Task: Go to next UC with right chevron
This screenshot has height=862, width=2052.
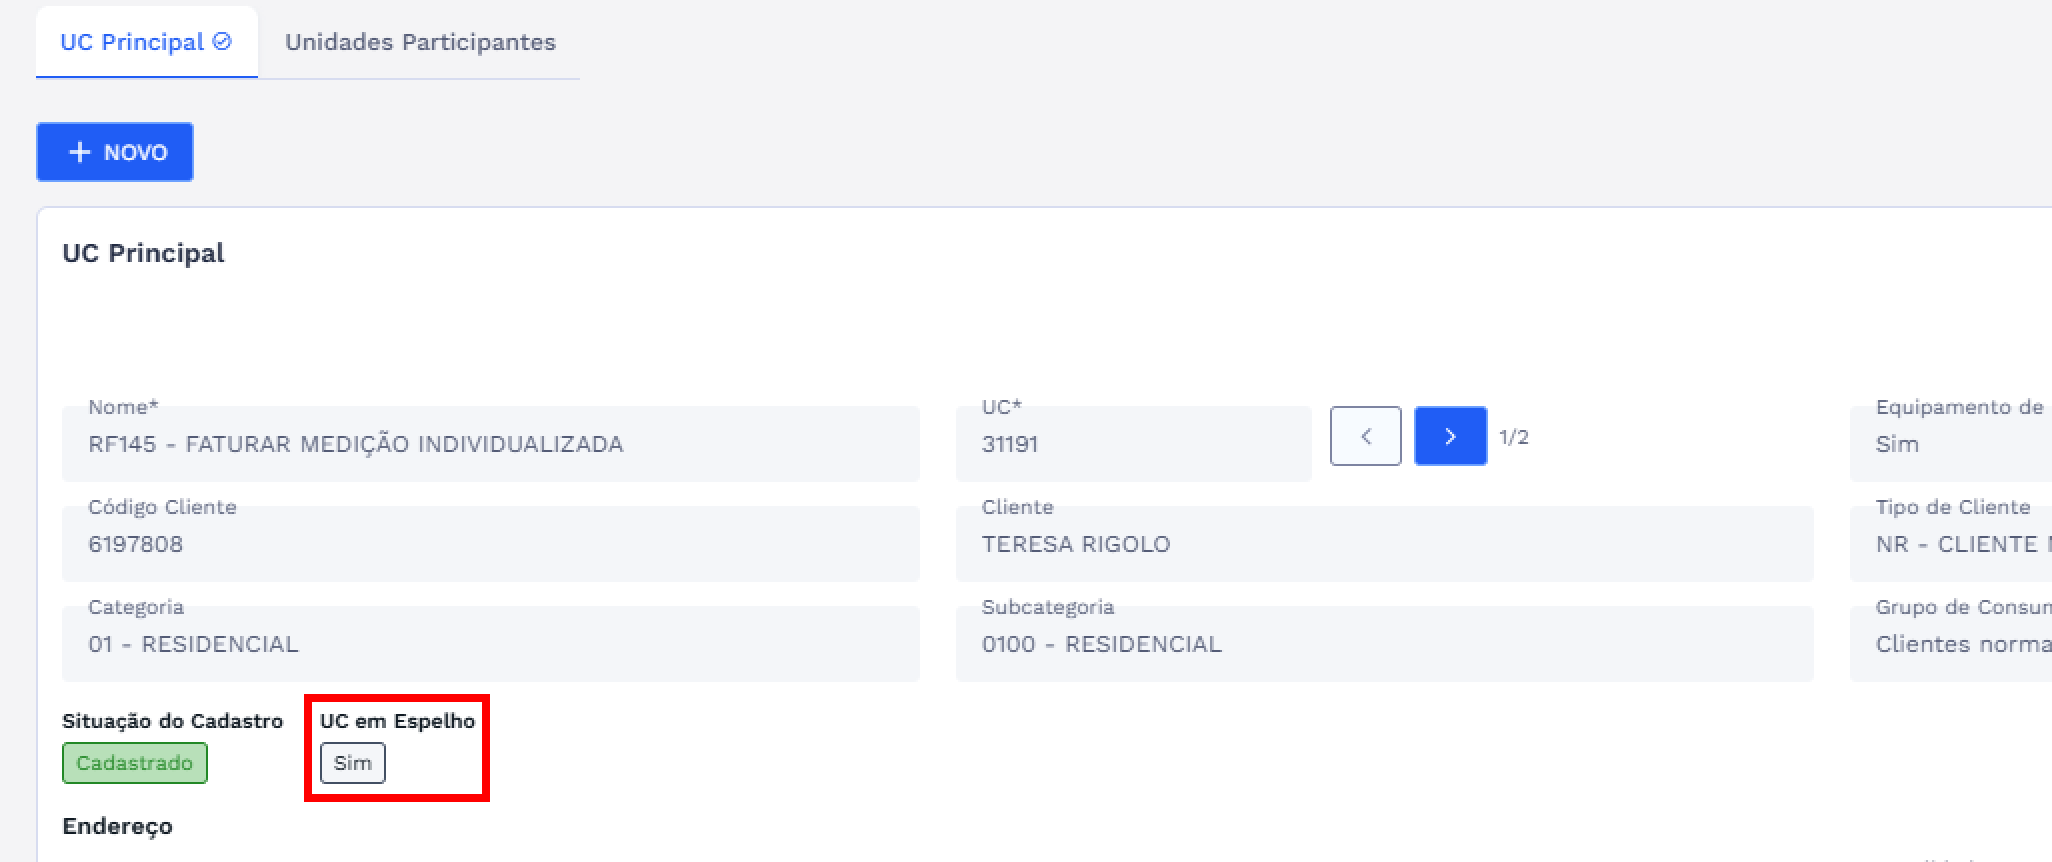Action: pyautogui.click(x=1450, y=436)
